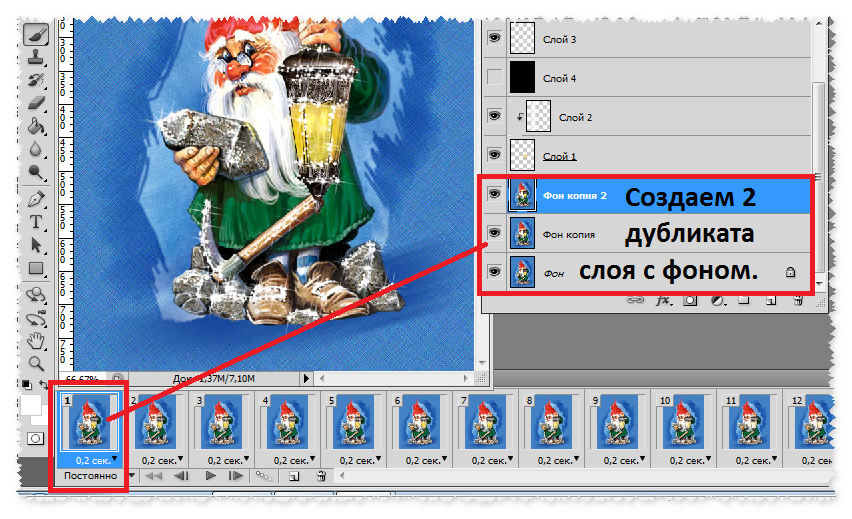Select Слой 2 layer thumbnail
Viewport: 852px width, 519px height.
[x=538, y=116]
